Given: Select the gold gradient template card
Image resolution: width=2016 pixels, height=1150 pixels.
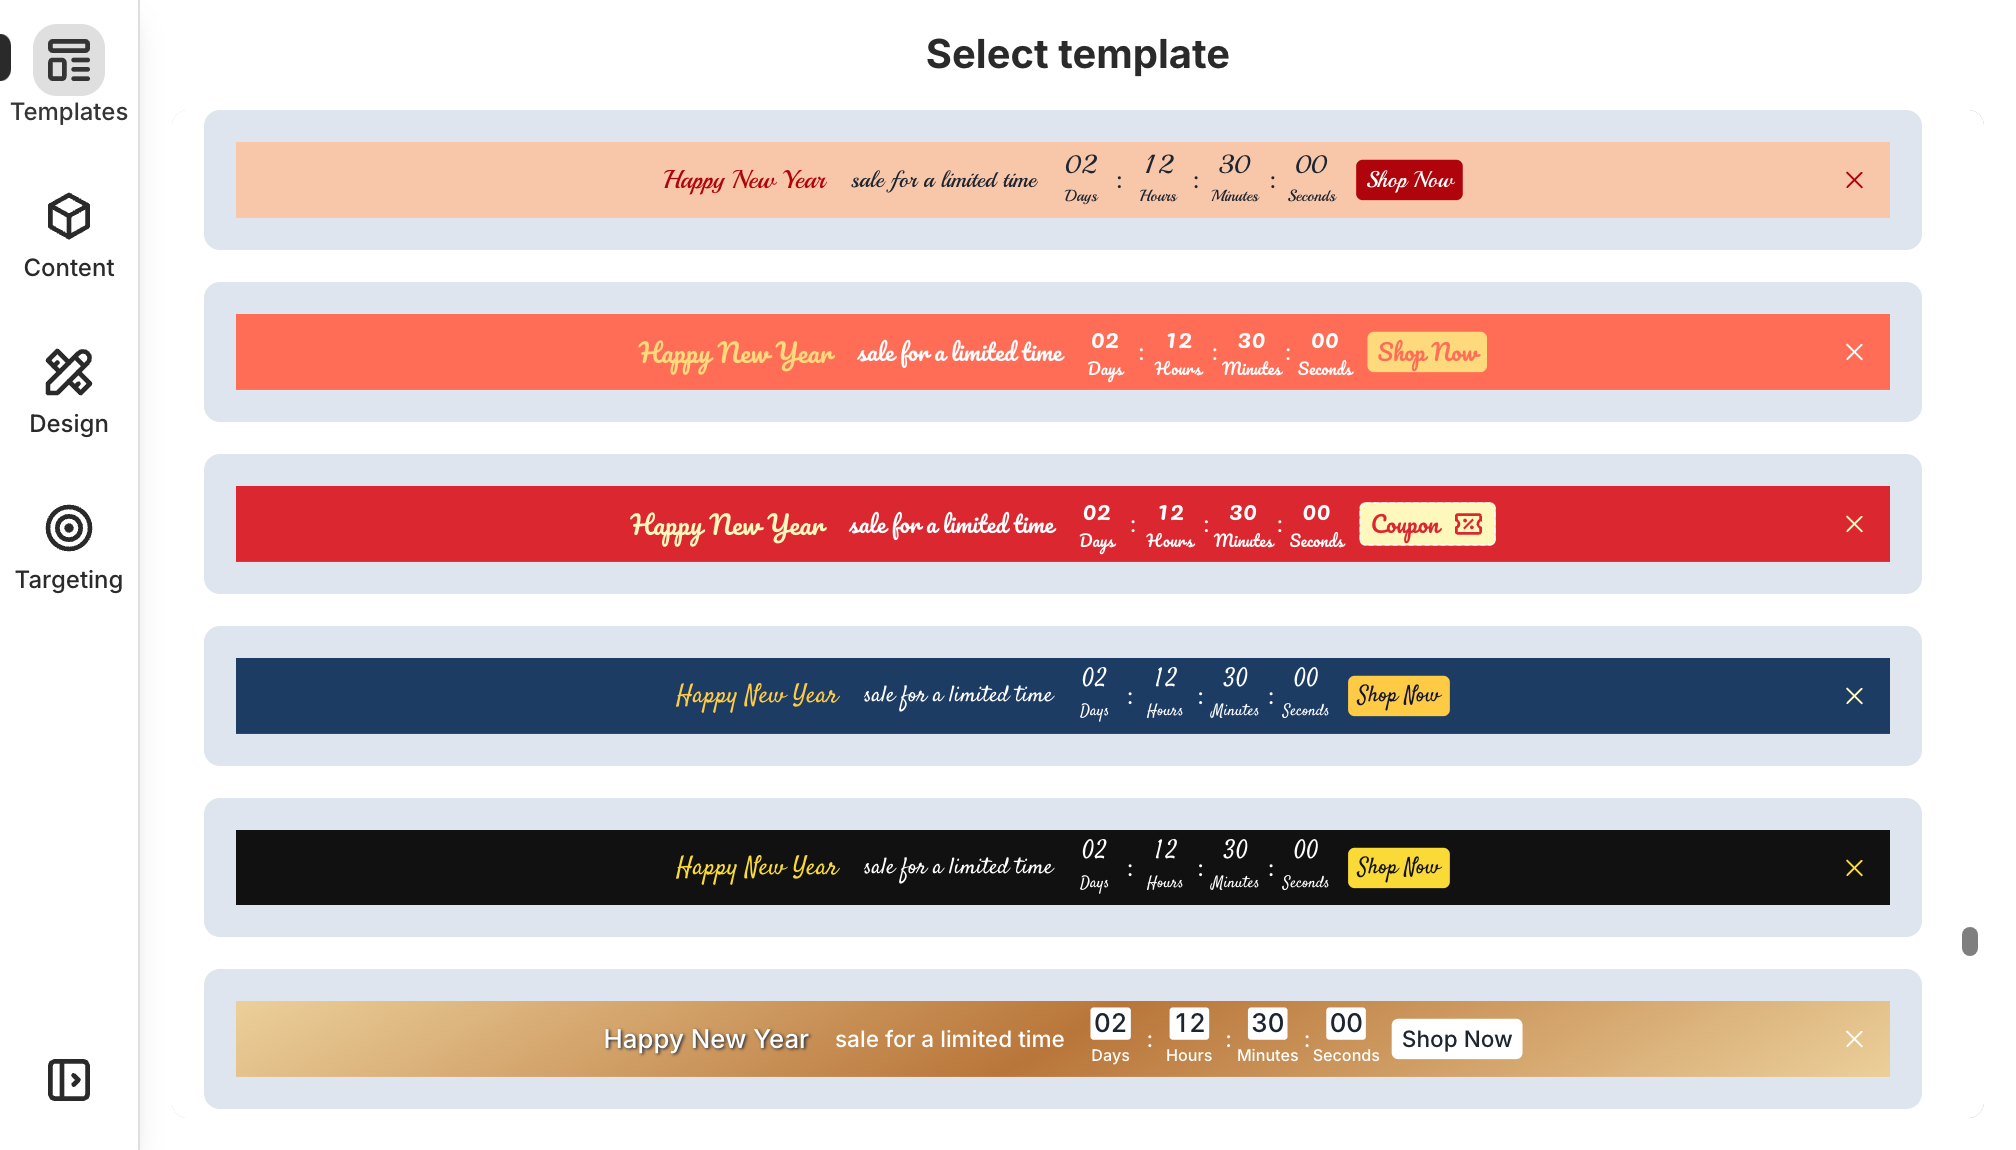Looking at the screenshot, I should (x=1063, y=1039).
